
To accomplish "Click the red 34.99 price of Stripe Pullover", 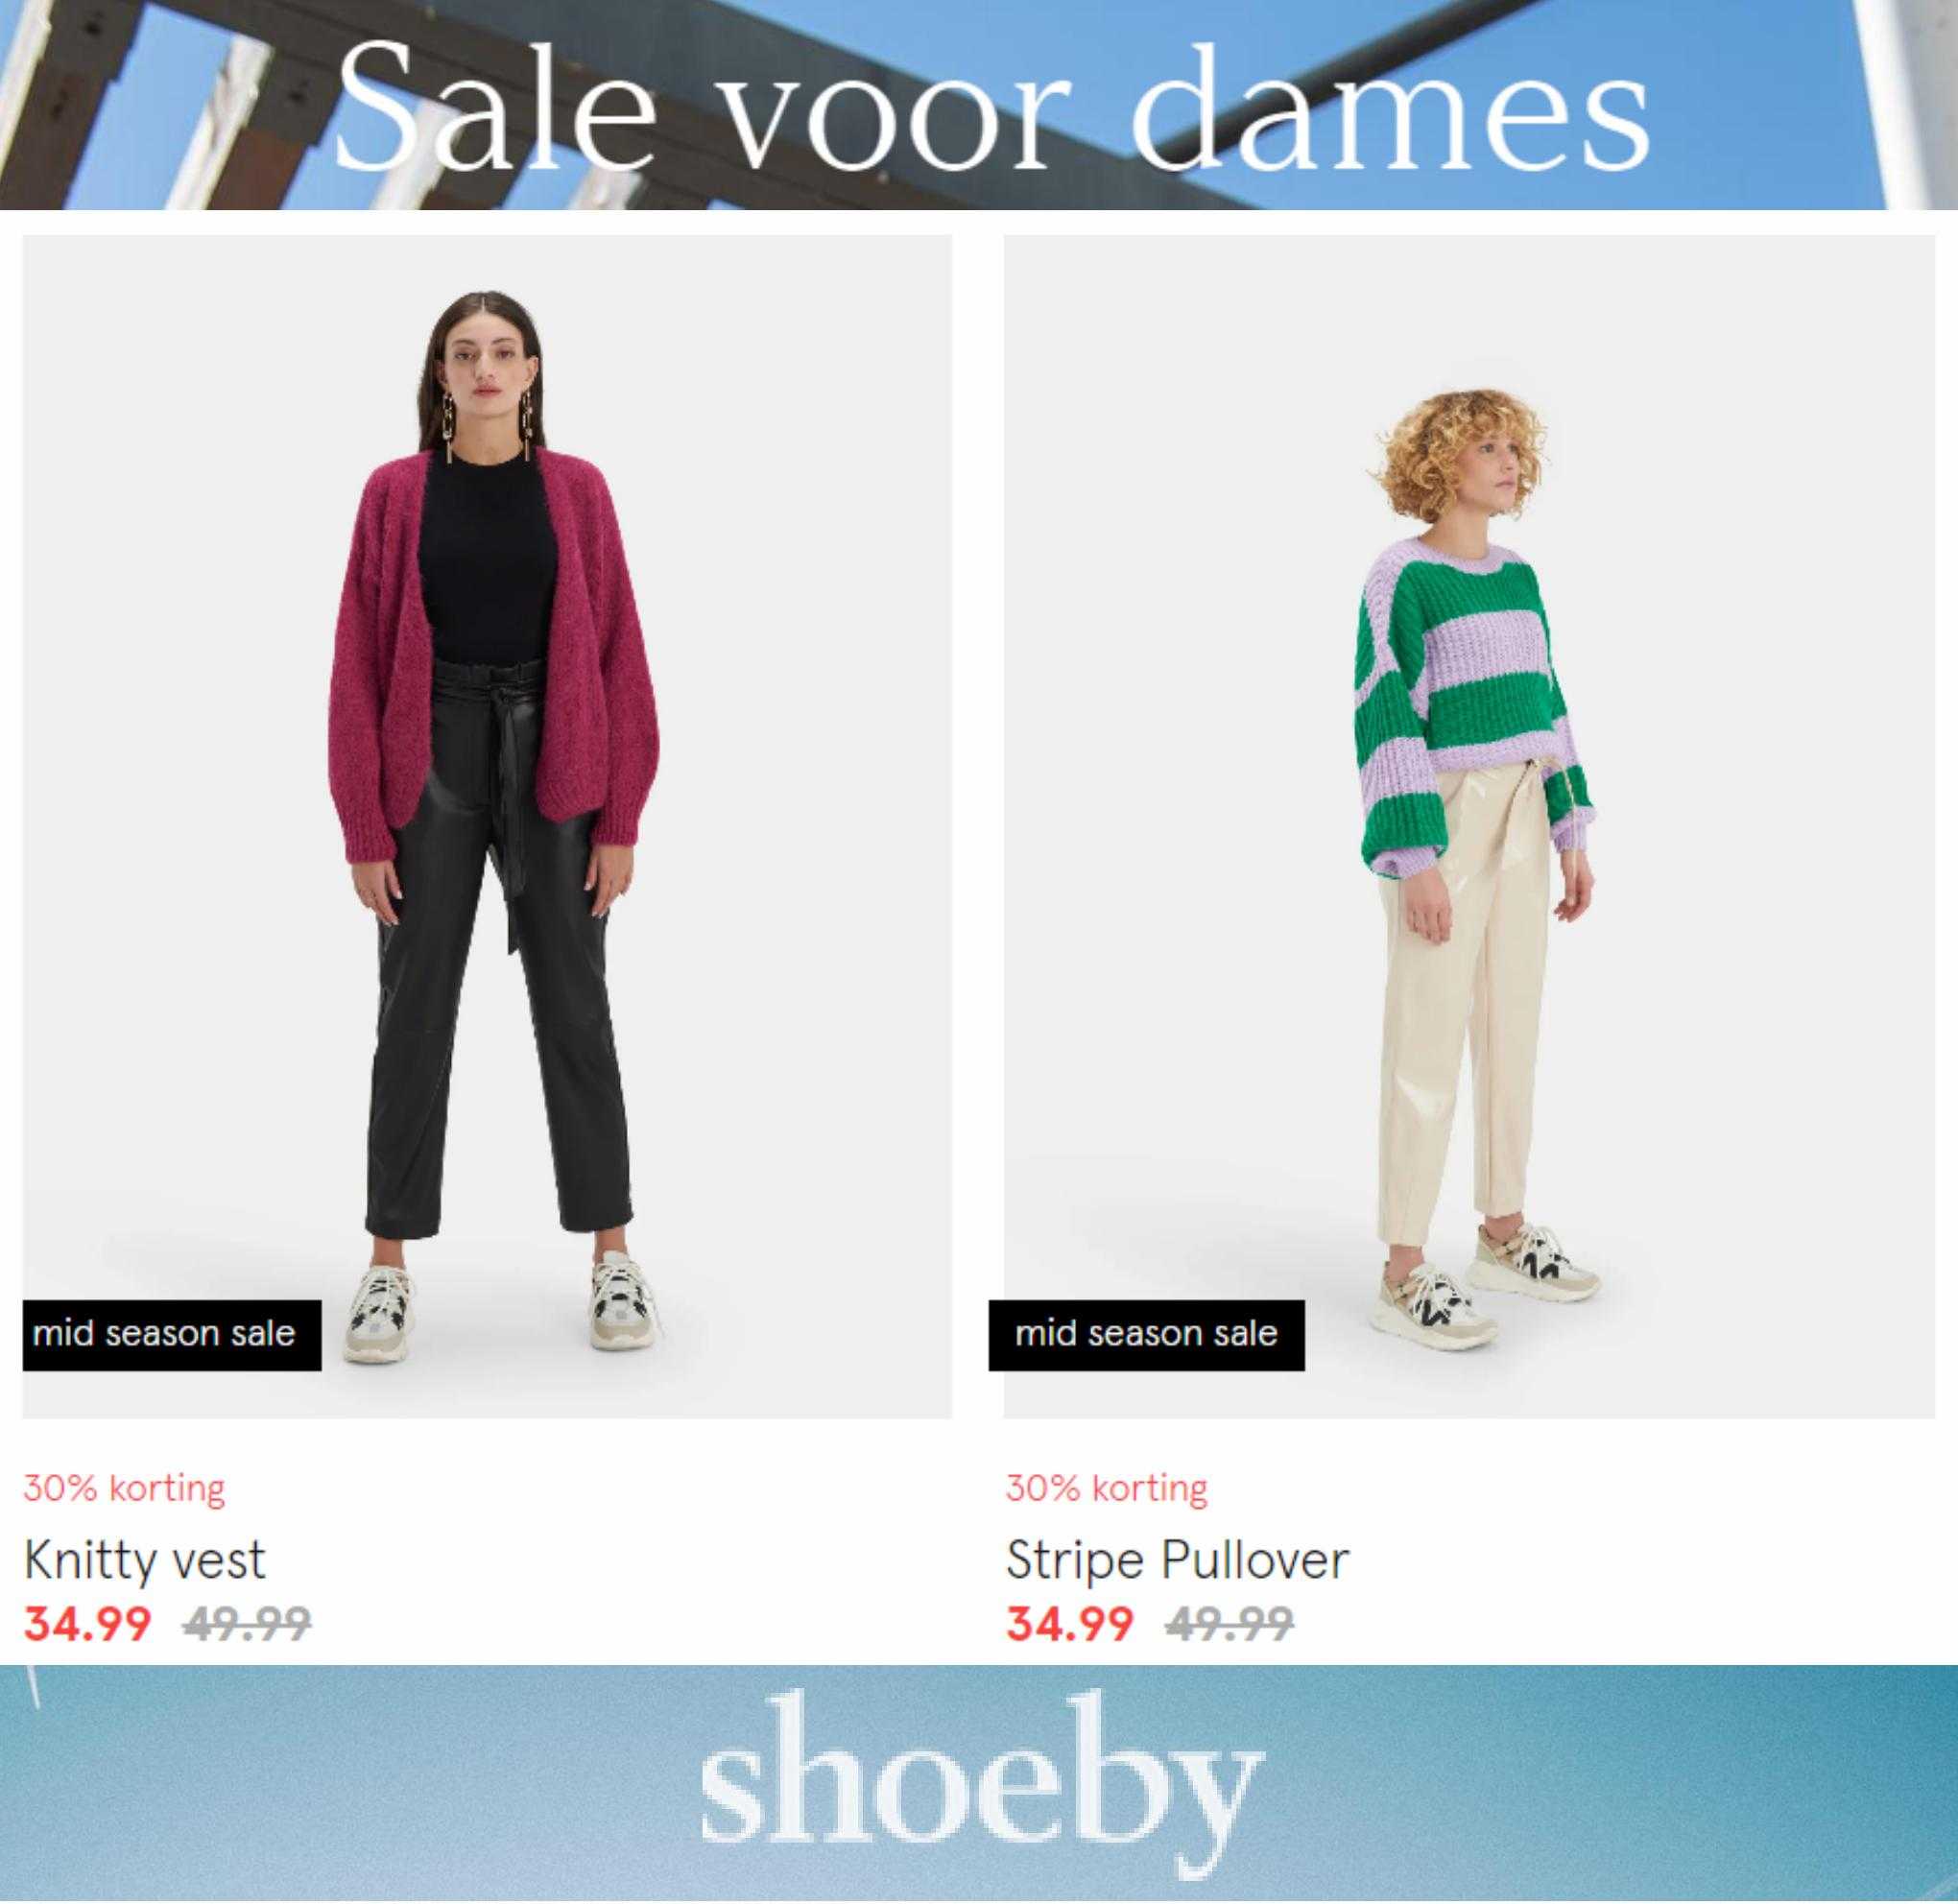I will click(1070, 1622).
